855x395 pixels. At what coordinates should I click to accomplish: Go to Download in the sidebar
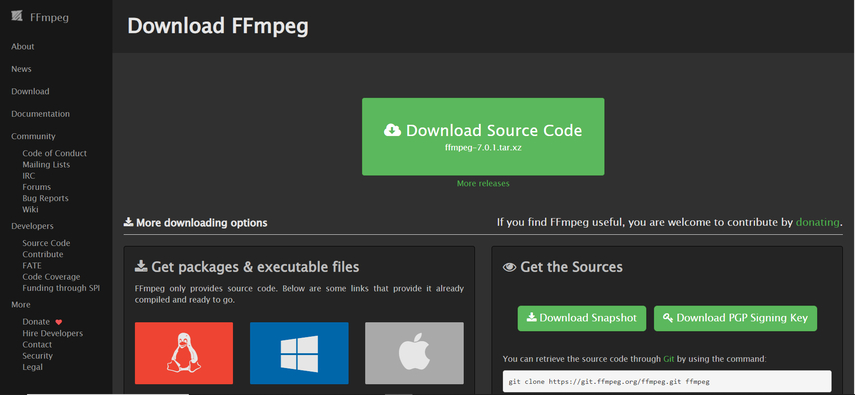pyautogui.click(x=30, y=91)
